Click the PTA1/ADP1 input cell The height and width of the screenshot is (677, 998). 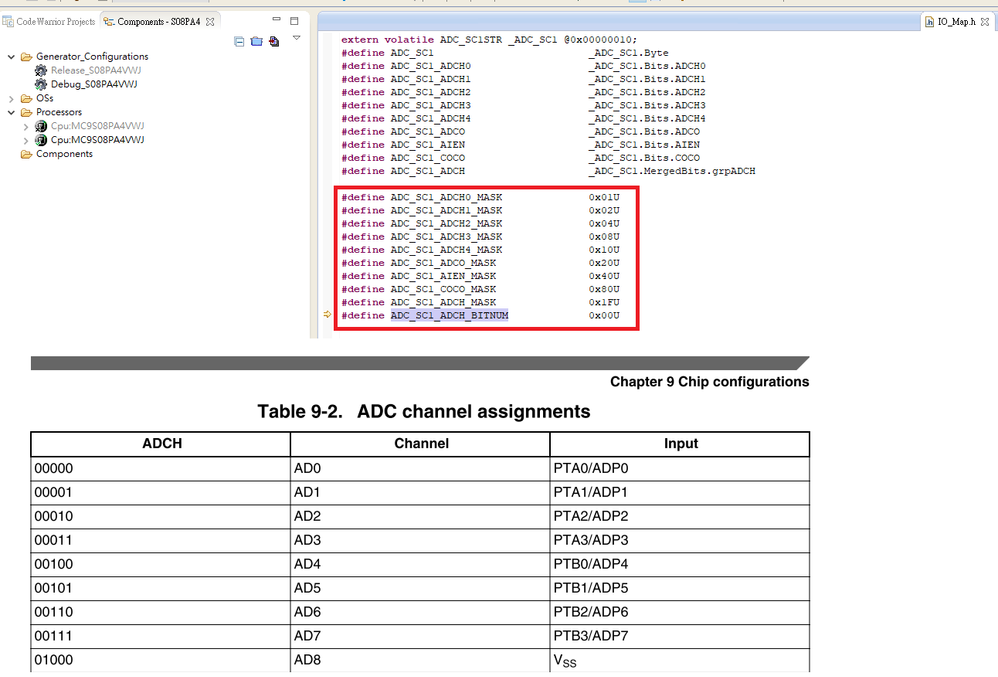click(x=680, y=492)
